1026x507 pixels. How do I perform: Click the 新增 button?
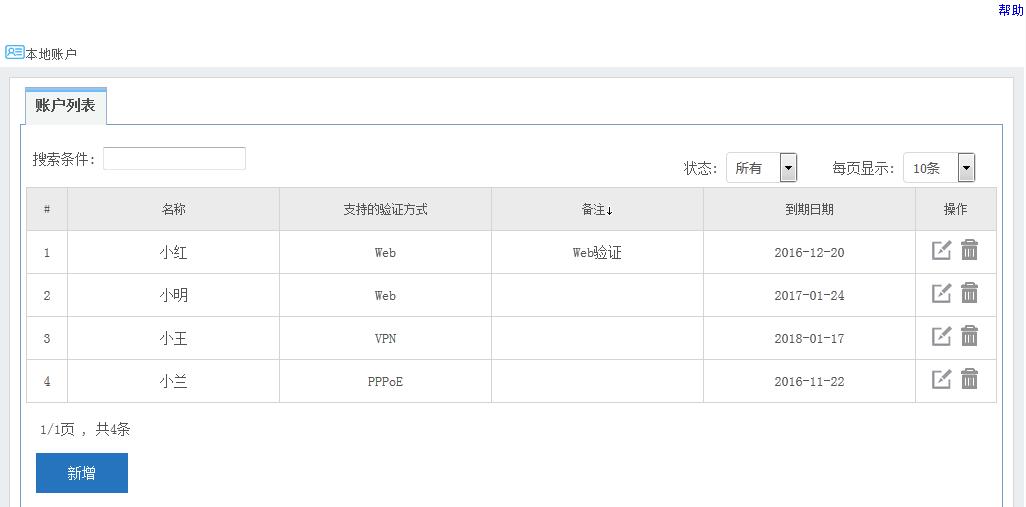(82, 473)
